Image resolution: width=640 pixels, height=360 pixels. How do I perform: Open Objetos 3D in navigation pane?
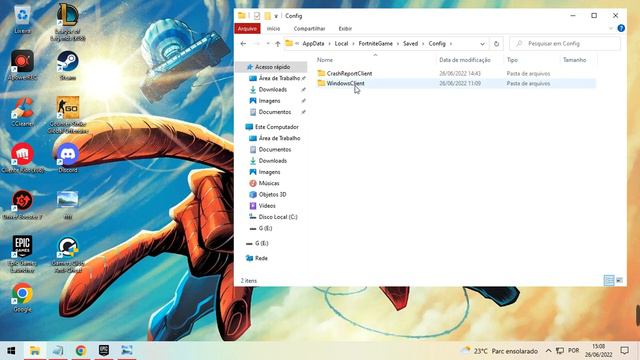pos(272,194)
